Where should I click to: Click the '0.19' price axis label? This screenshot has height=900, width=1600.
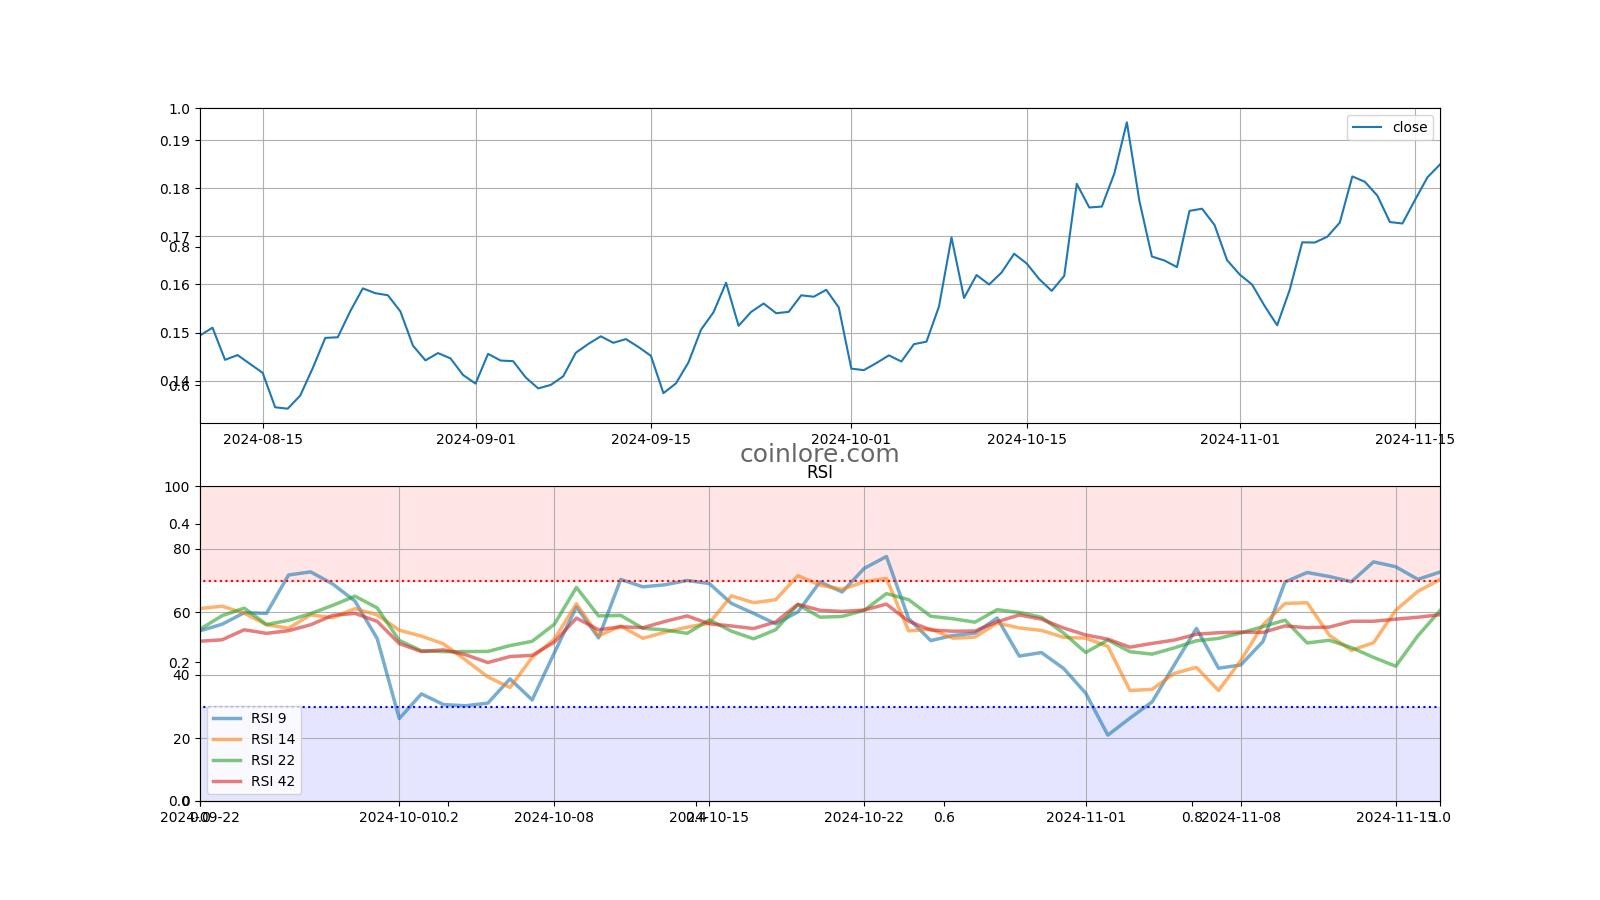tap(175, 141)
